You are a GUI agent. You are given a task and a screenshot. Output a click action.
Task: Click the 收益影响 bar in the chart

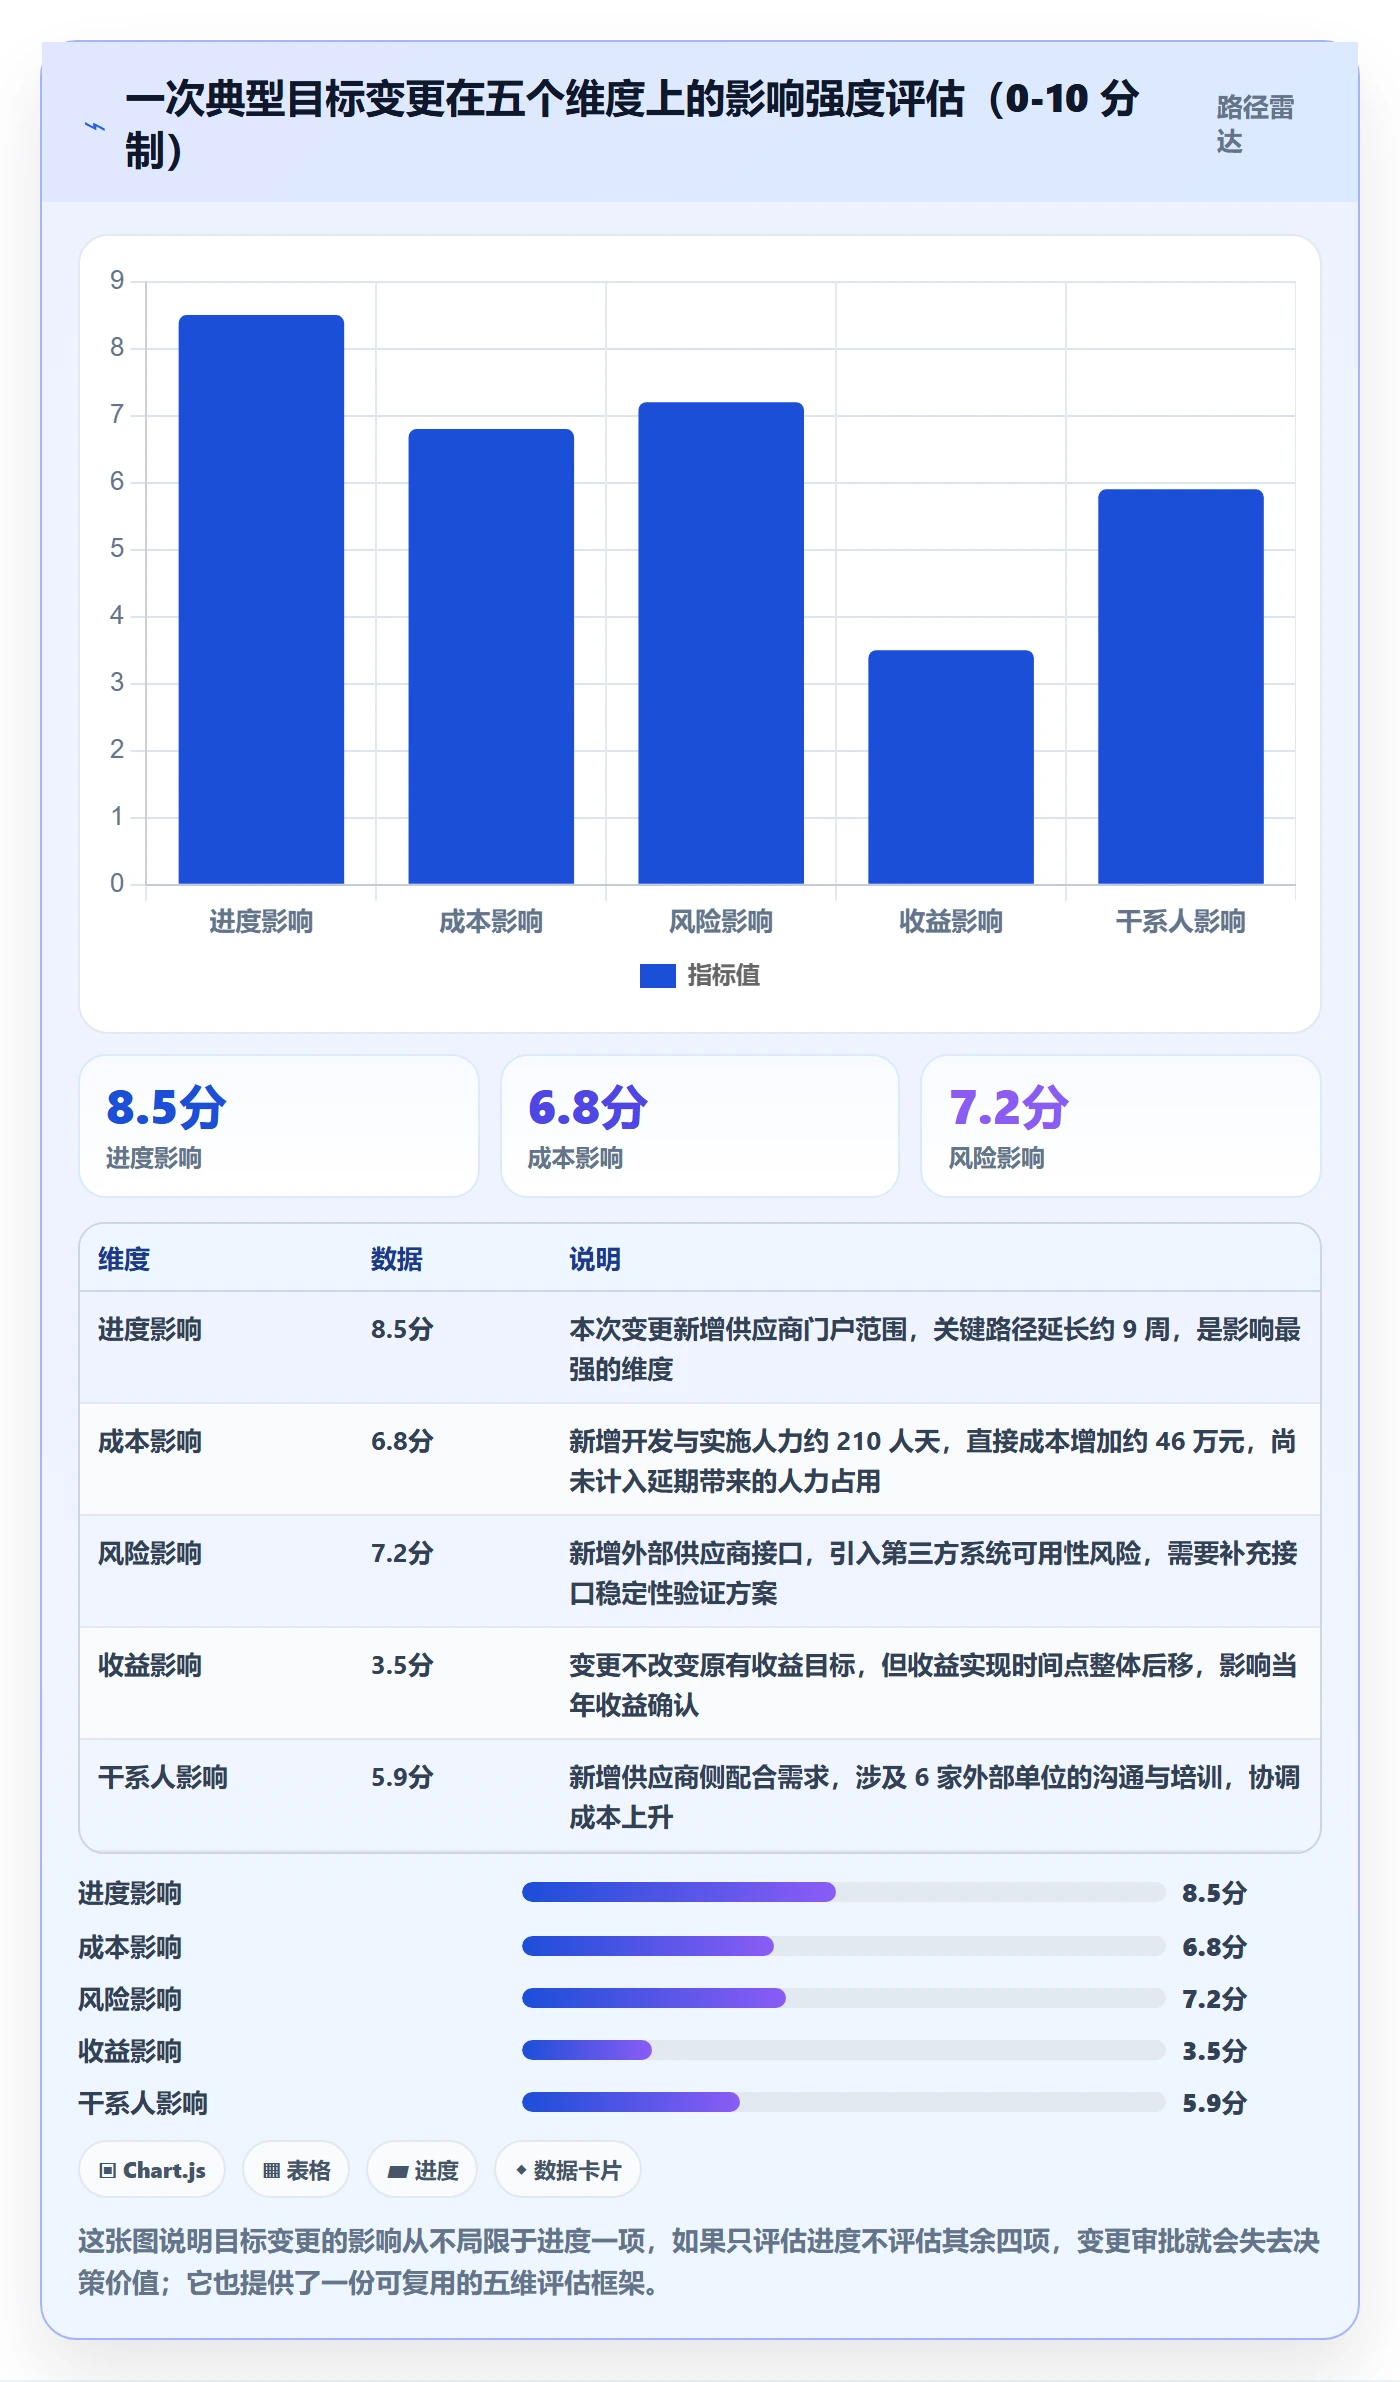click(x=951, y=767)
